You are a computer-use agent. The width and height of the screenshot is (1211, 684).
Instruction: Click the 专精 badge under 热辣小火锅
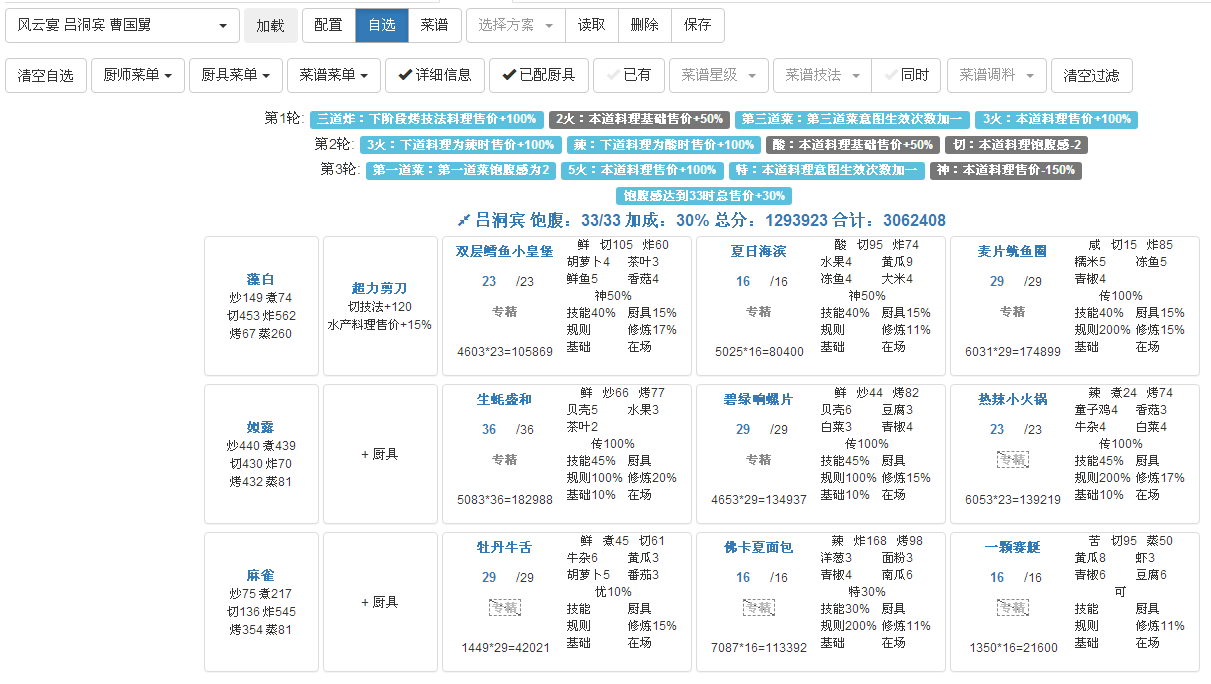click(x=1012, y=459)
